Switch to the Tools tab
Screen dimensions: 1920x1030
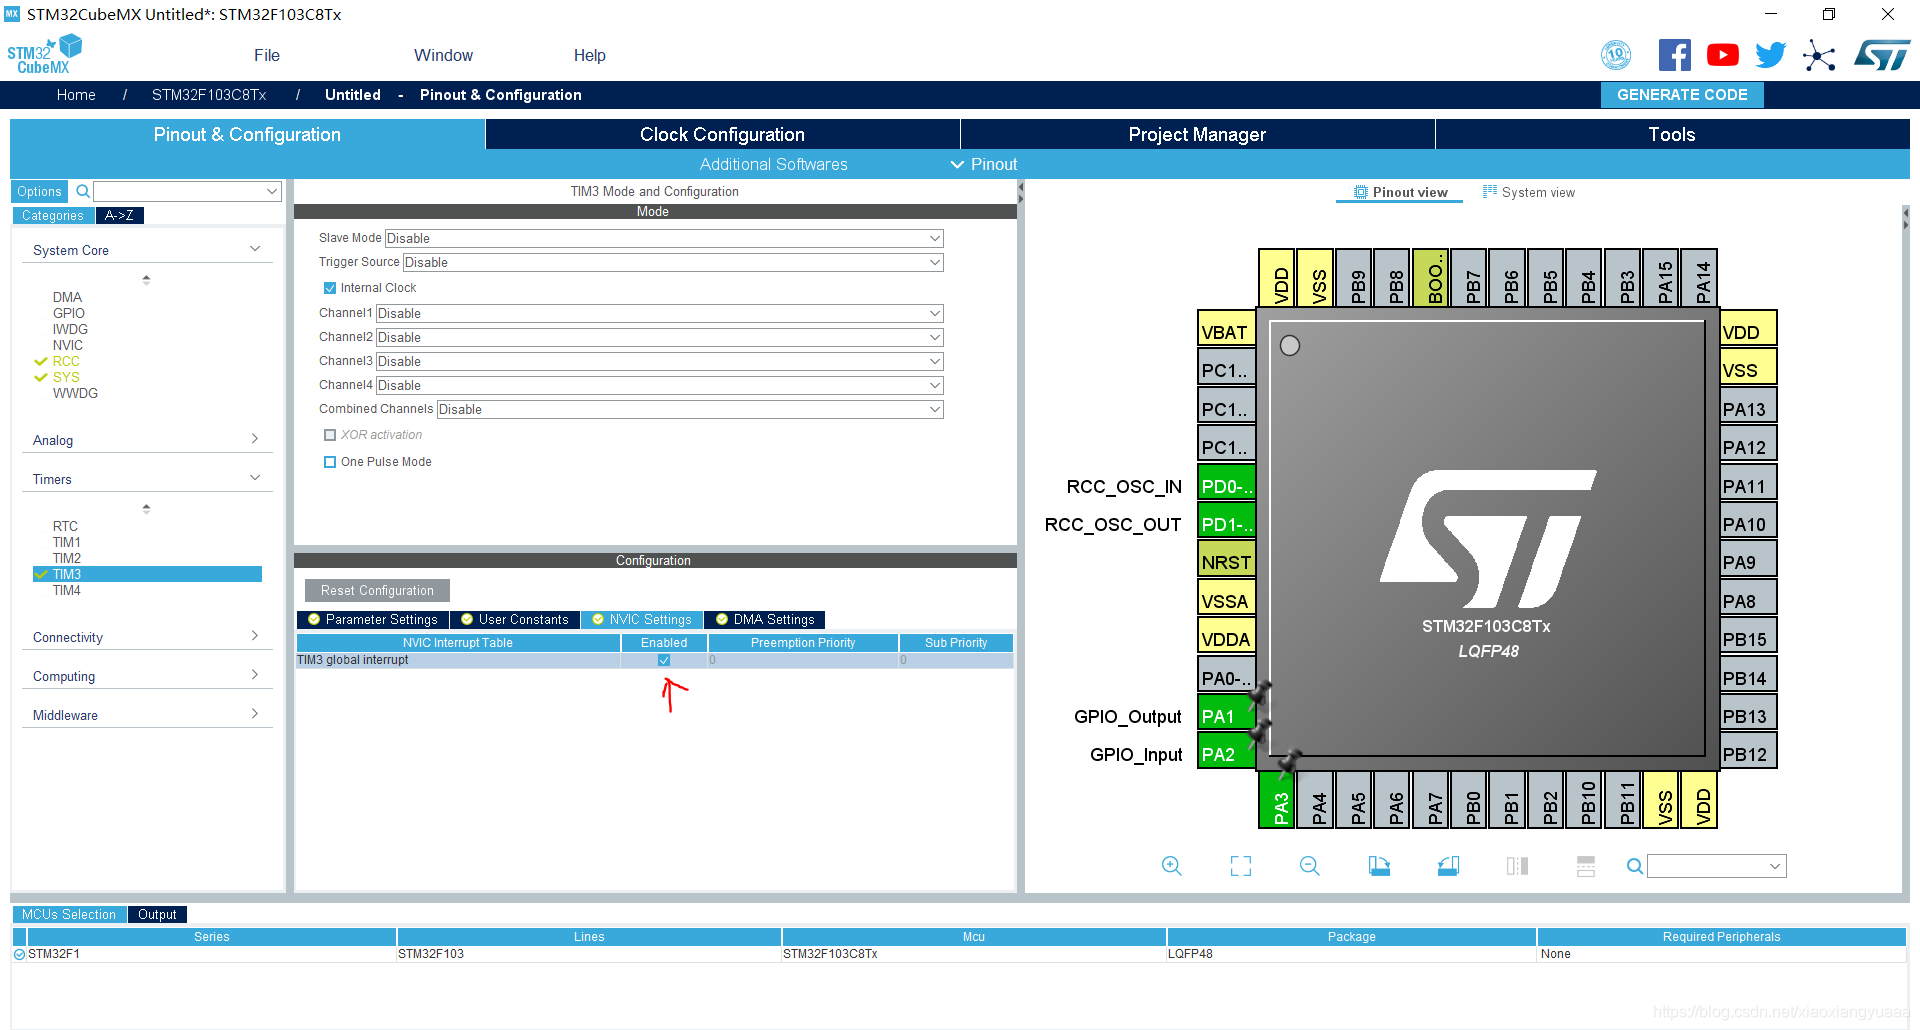(1672, 134)
